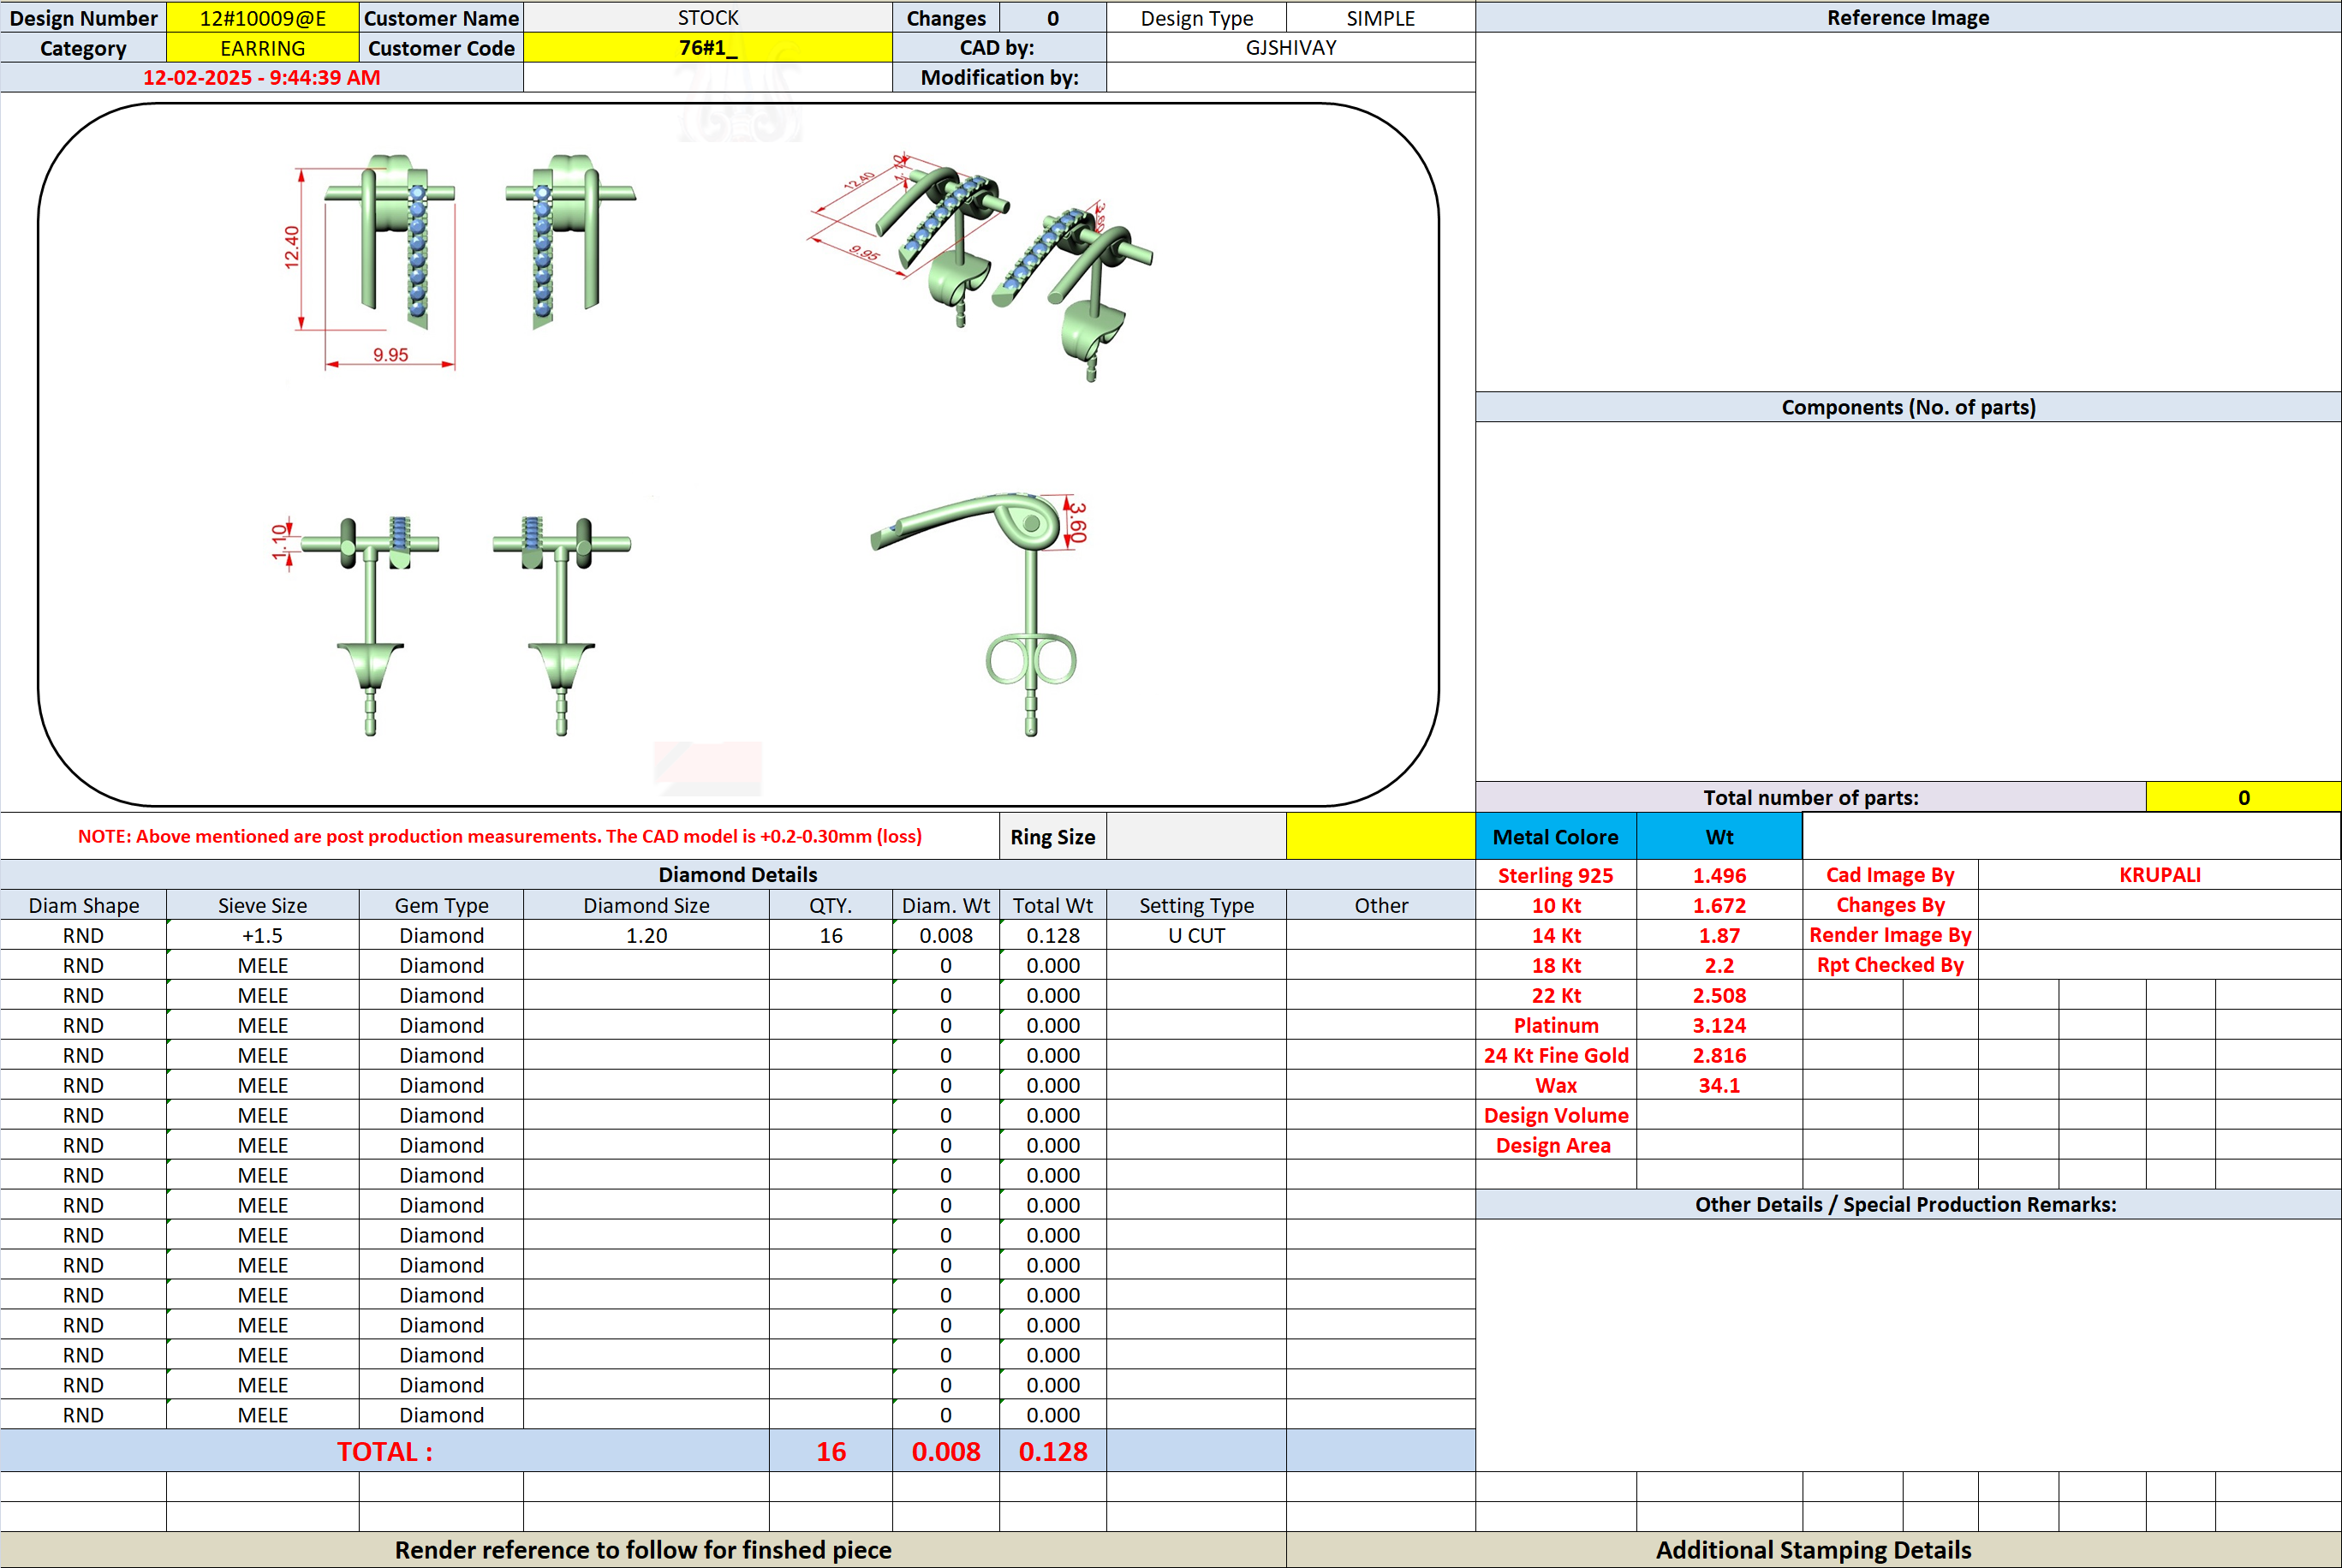Select the 10 Kt weight value 1.672

1719,905
